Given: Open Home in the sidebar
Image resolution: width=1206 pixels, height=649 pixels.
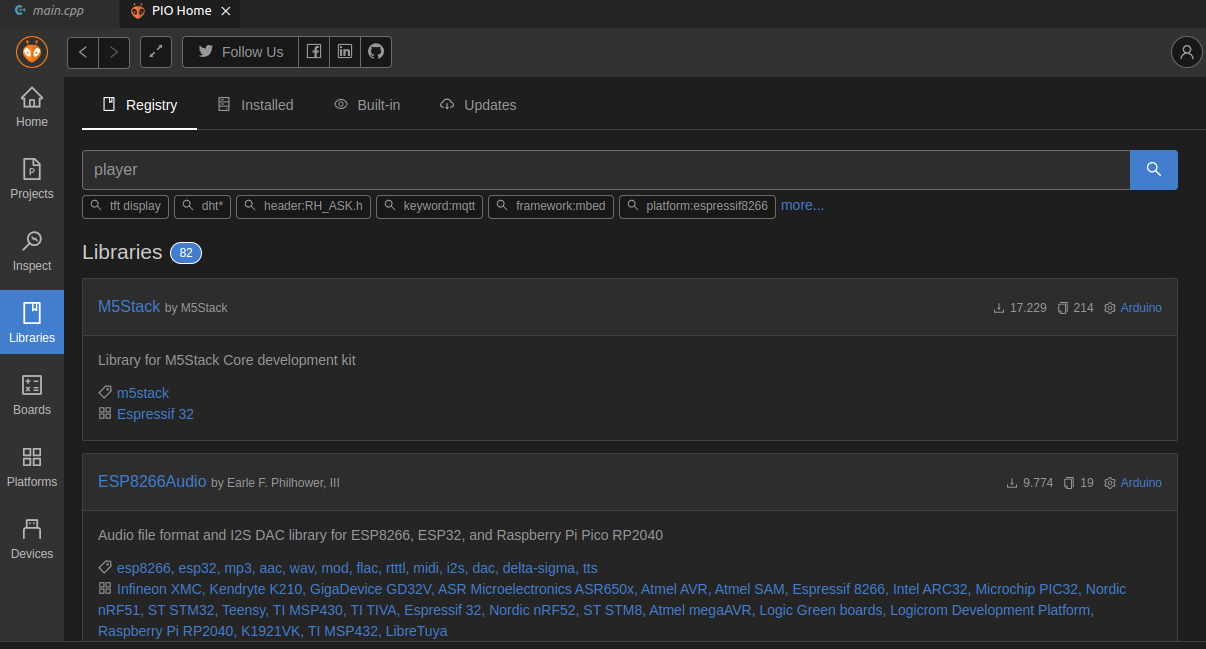Looking at the screenshot, I should pos(32,107).
